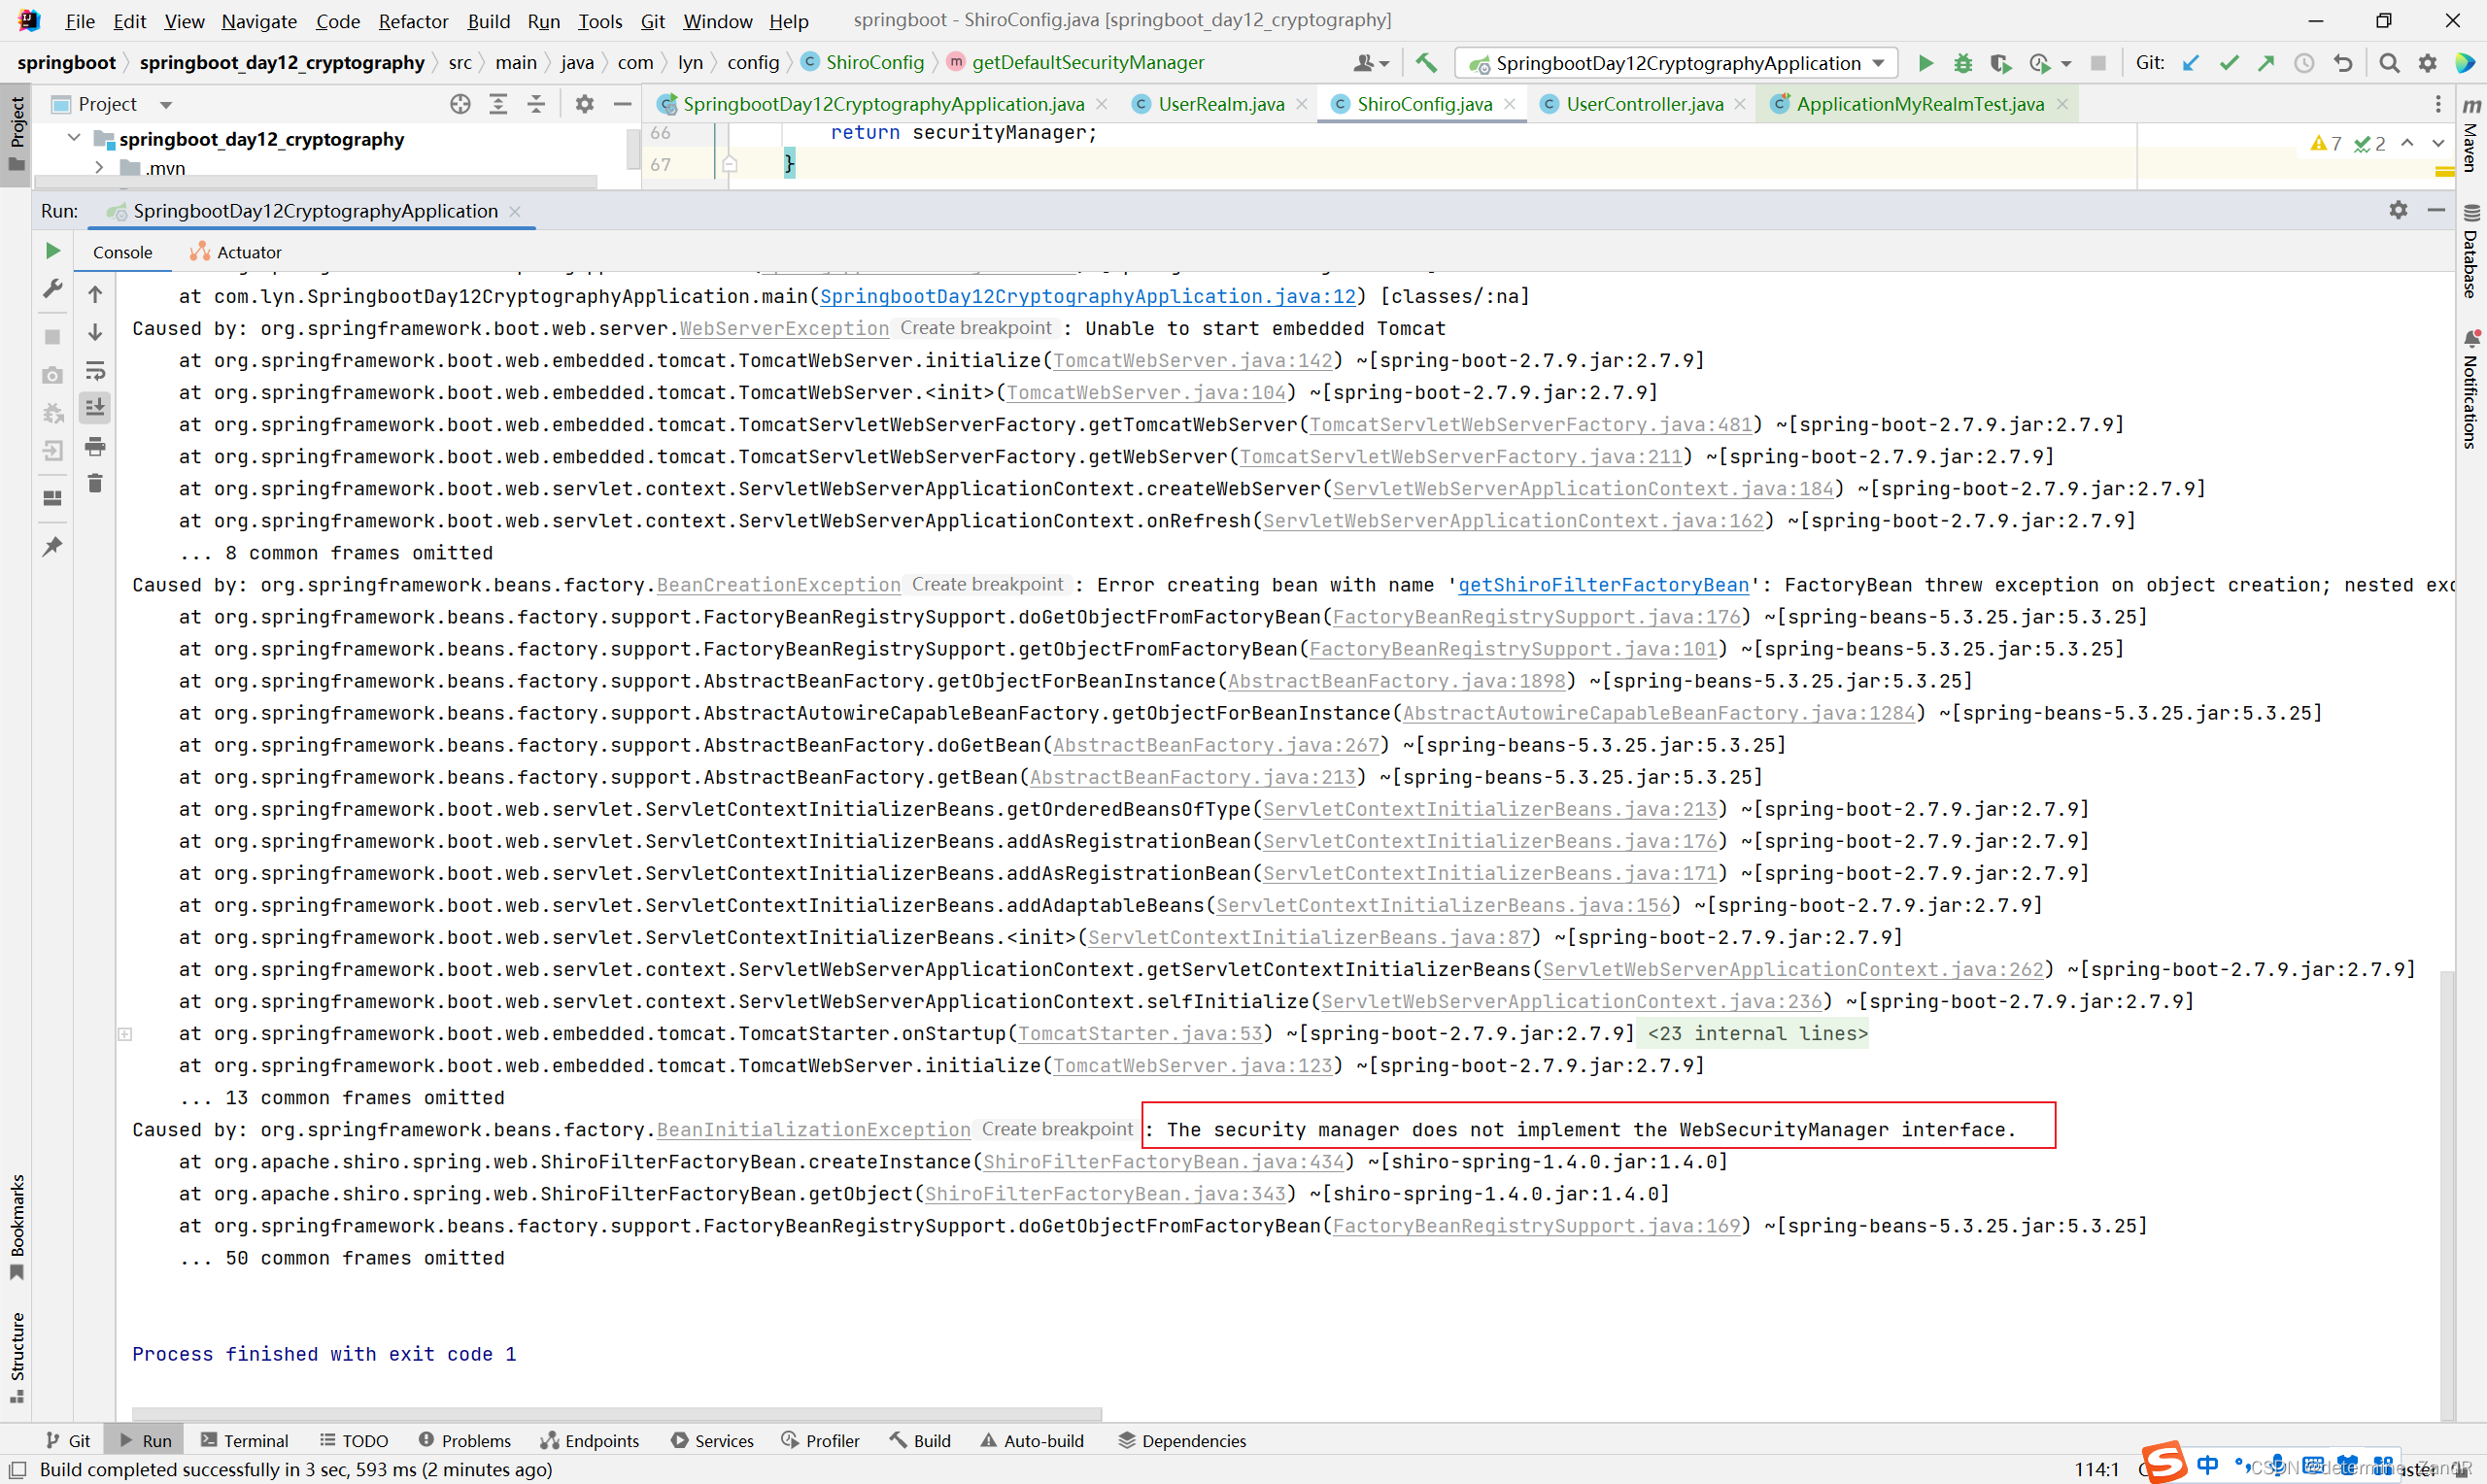2487x1484 pixels.
Task: Commit changes with the green checkmark icon
Action: [2228, 62]
